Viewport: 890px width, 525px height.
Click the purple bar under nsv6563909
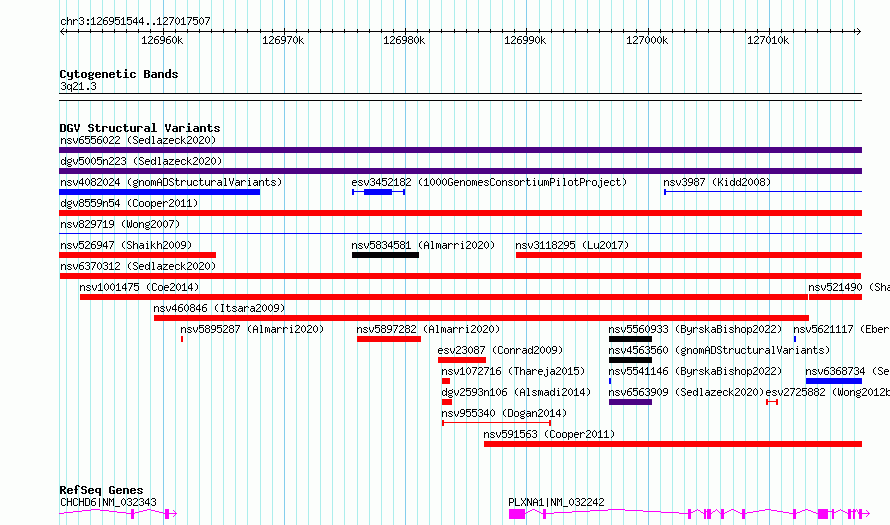click(630, 402)
